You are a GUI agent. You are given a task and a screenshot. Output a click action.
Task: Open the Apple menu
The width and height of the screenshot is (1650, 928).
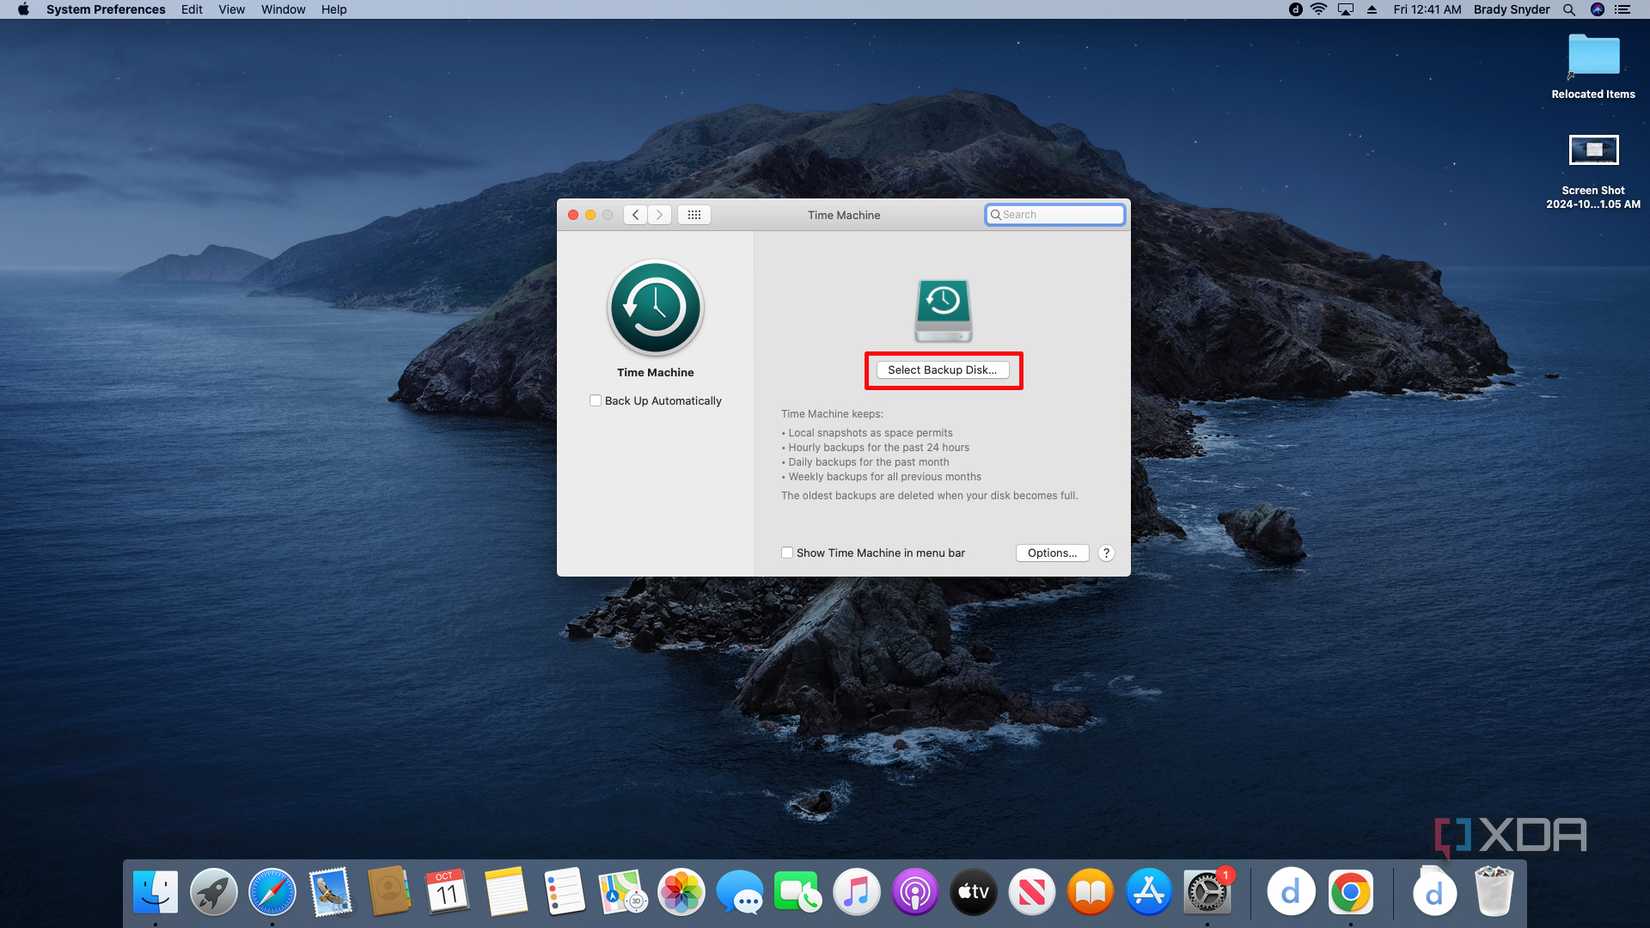coord(23,9)
